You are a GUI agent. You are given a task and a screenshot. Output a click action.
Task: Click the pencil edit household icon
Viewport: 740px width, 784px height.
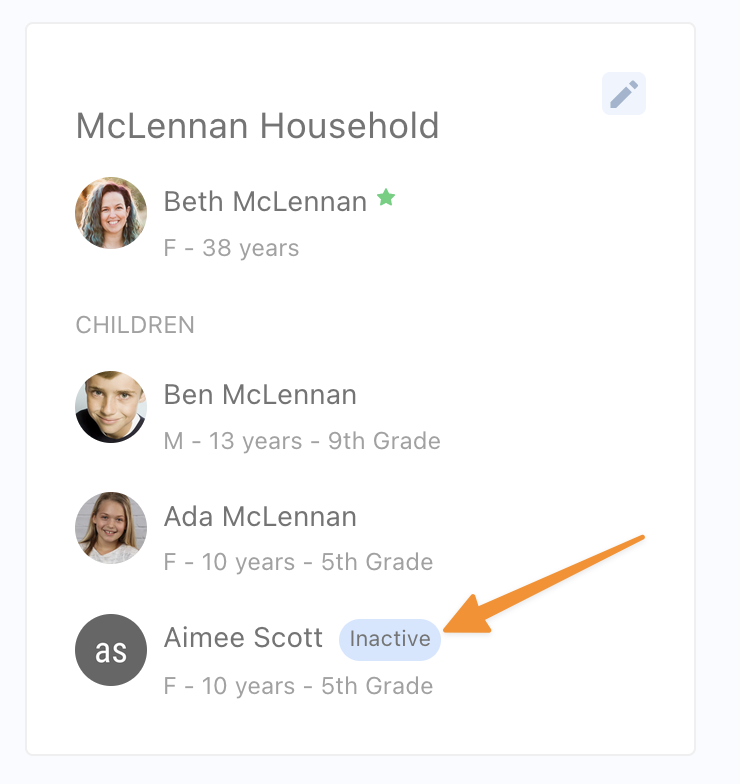pos(624,95)
